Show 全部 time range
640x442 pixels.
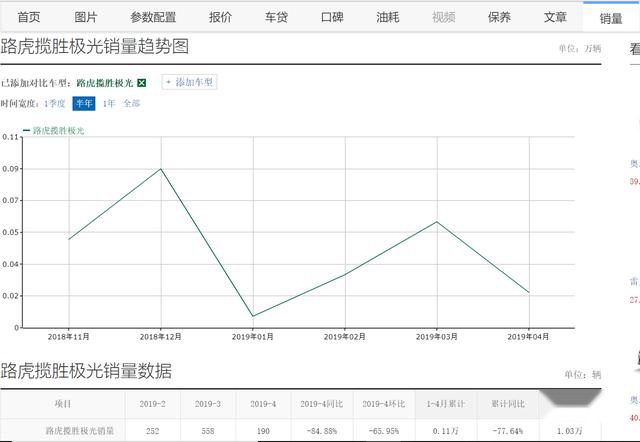(132, 103)
